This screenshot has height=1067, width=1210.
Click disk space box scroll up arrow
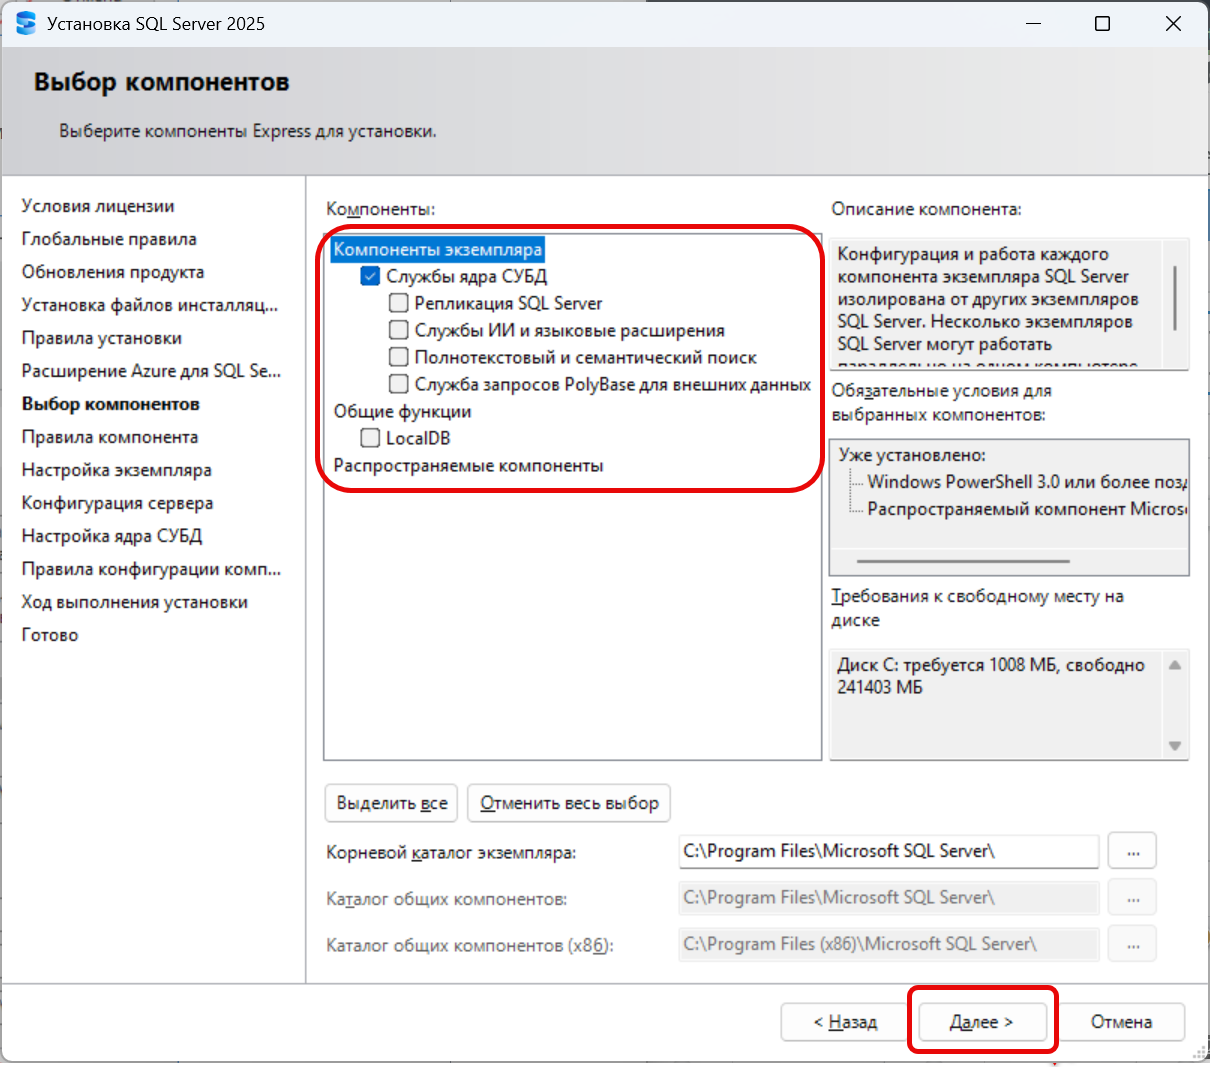point(1175,665)
